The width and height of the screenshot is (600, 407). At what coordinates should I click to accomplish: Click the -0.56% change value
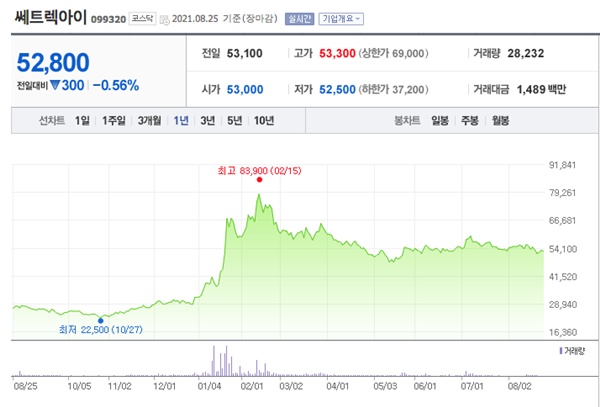click(x=116, y=86)
